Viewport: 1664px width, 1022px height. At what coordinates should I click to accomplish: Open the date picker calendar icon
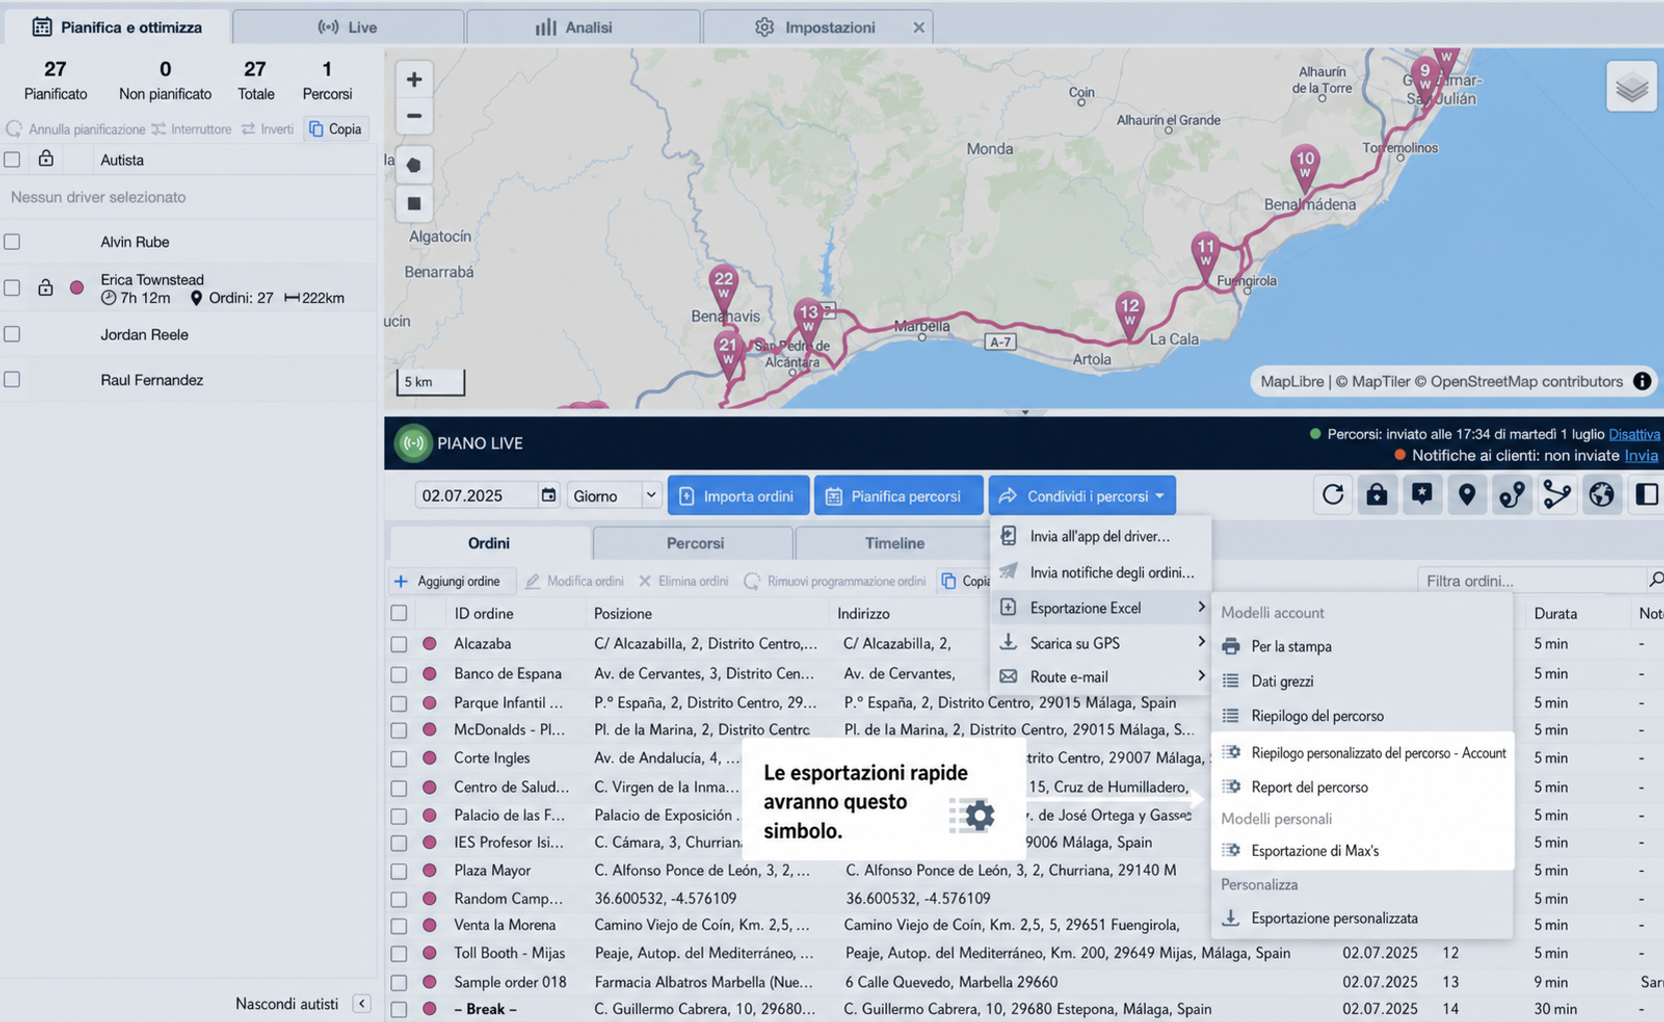pyautogui.click(x=548, y=495)
